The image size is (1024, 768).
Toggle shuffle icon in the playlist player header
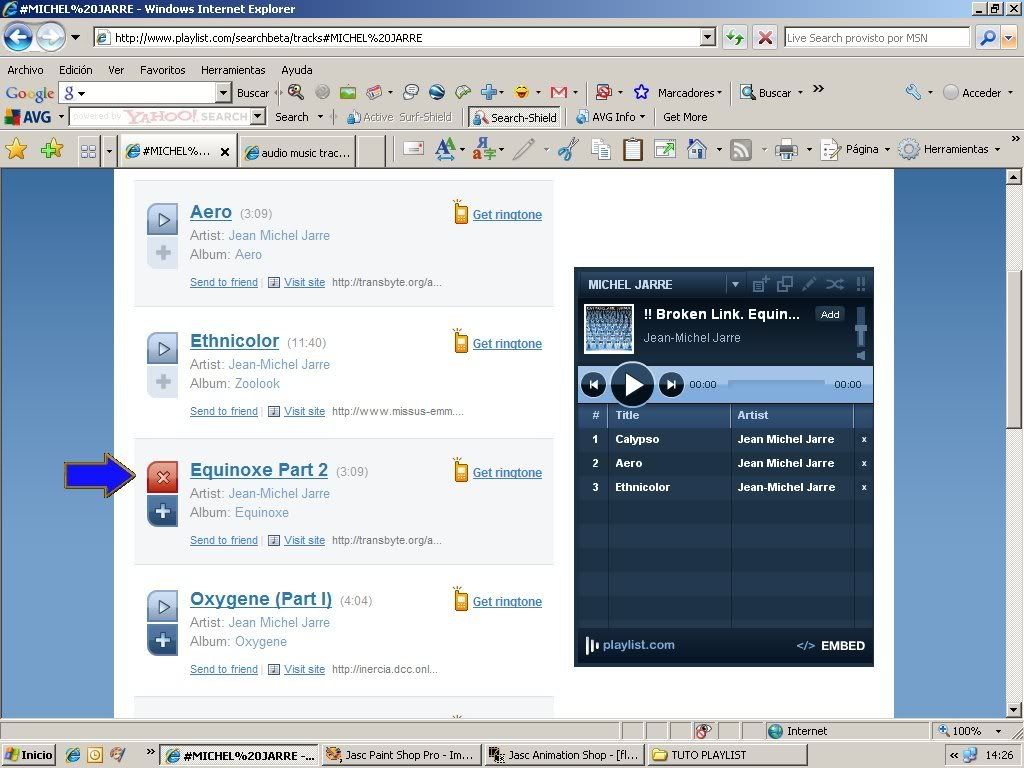tap(834, 284)
